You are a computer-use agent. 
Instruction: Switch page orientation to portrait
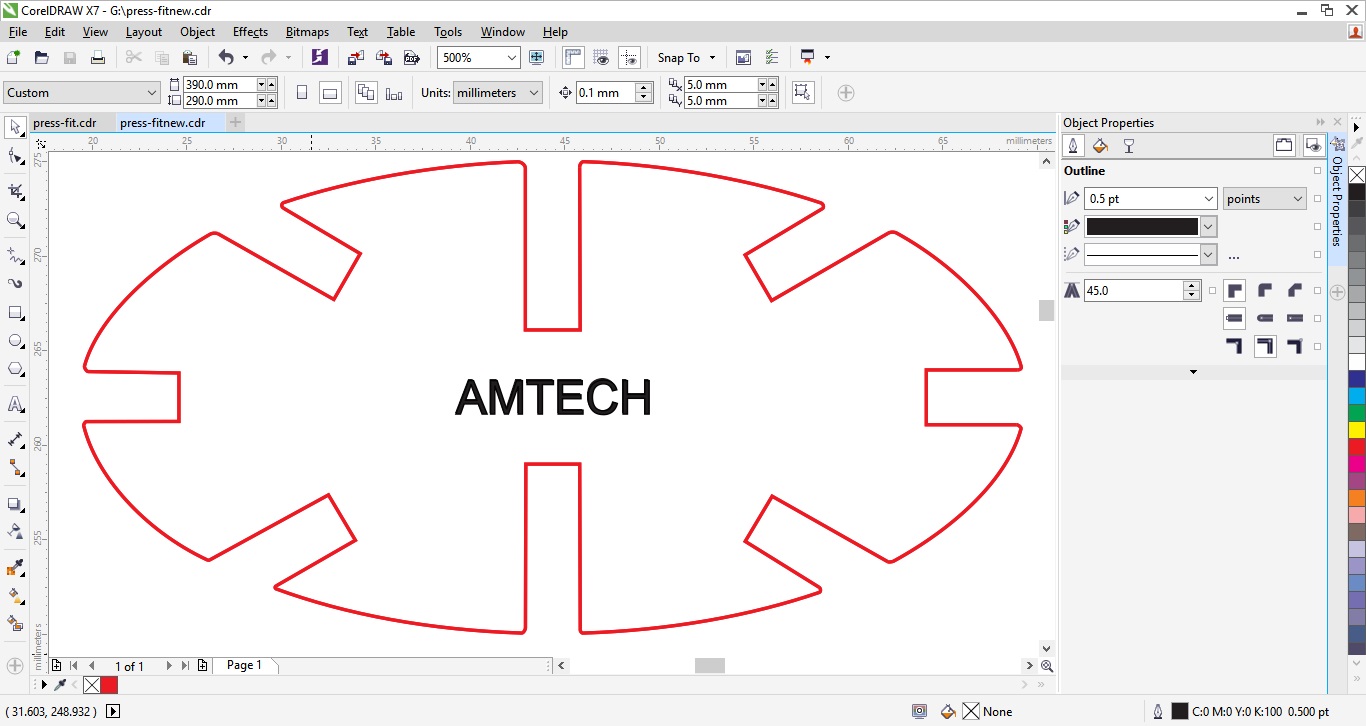pyautogui.click(x=302, y=93)
